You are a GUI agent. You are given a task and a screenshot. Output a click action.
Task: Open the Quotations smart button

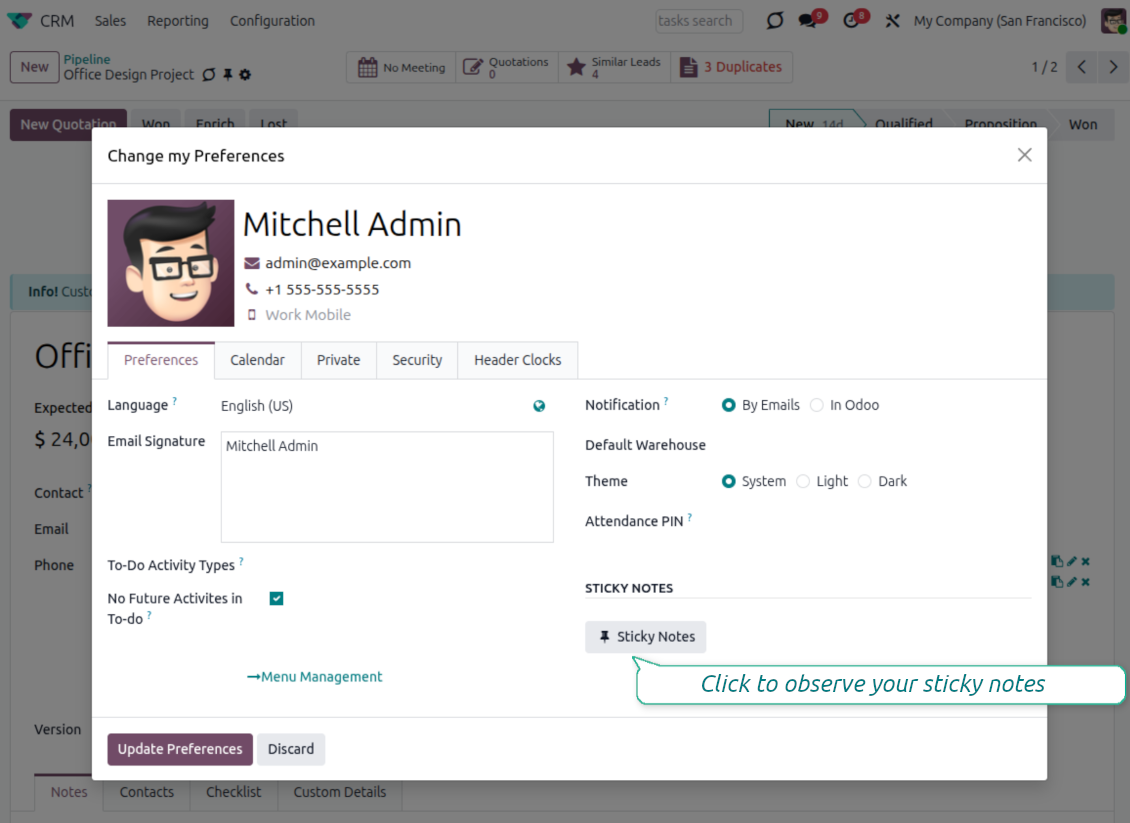click(507, 67)
